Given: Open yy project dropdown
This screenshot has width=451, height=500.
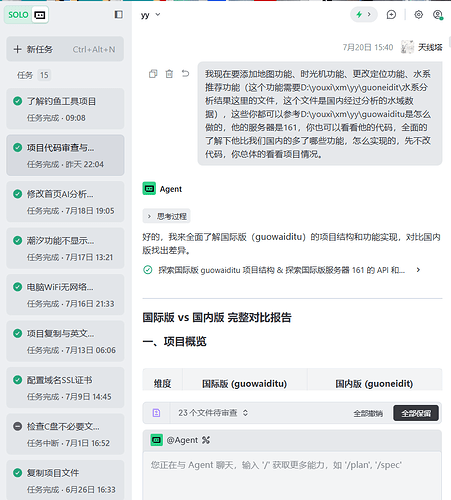Looking at the screenshot, I should point(151,15).
